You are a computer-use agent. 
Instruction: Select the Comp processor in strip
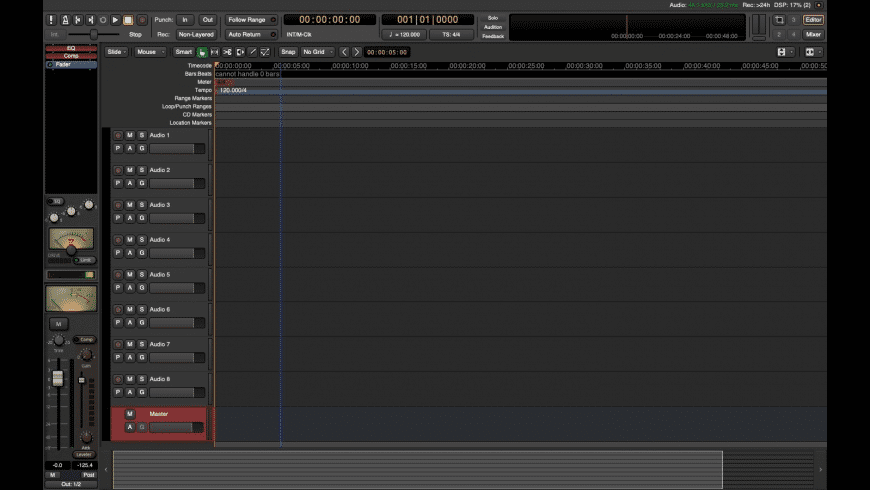(x=71, y=55)
